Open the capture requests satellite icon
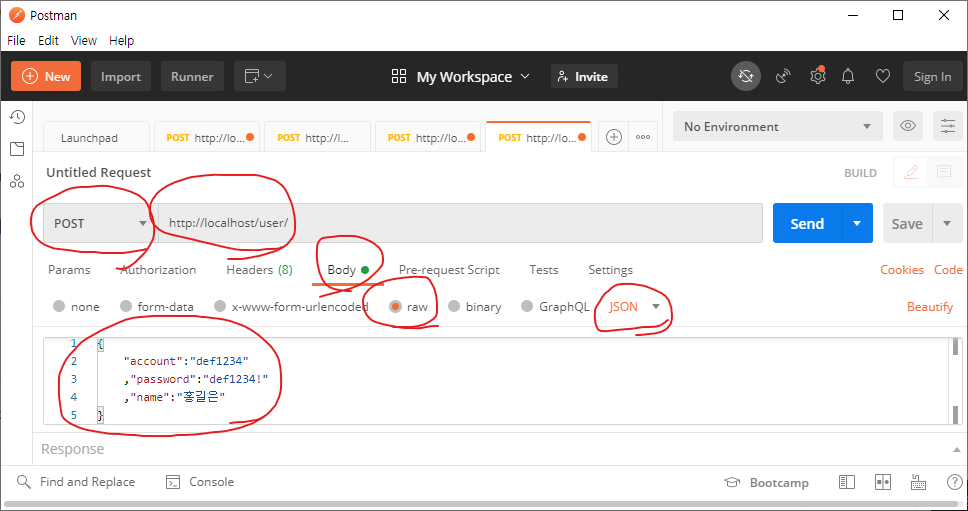This screenshot has width=968, height=511. [x=783, y=77]
